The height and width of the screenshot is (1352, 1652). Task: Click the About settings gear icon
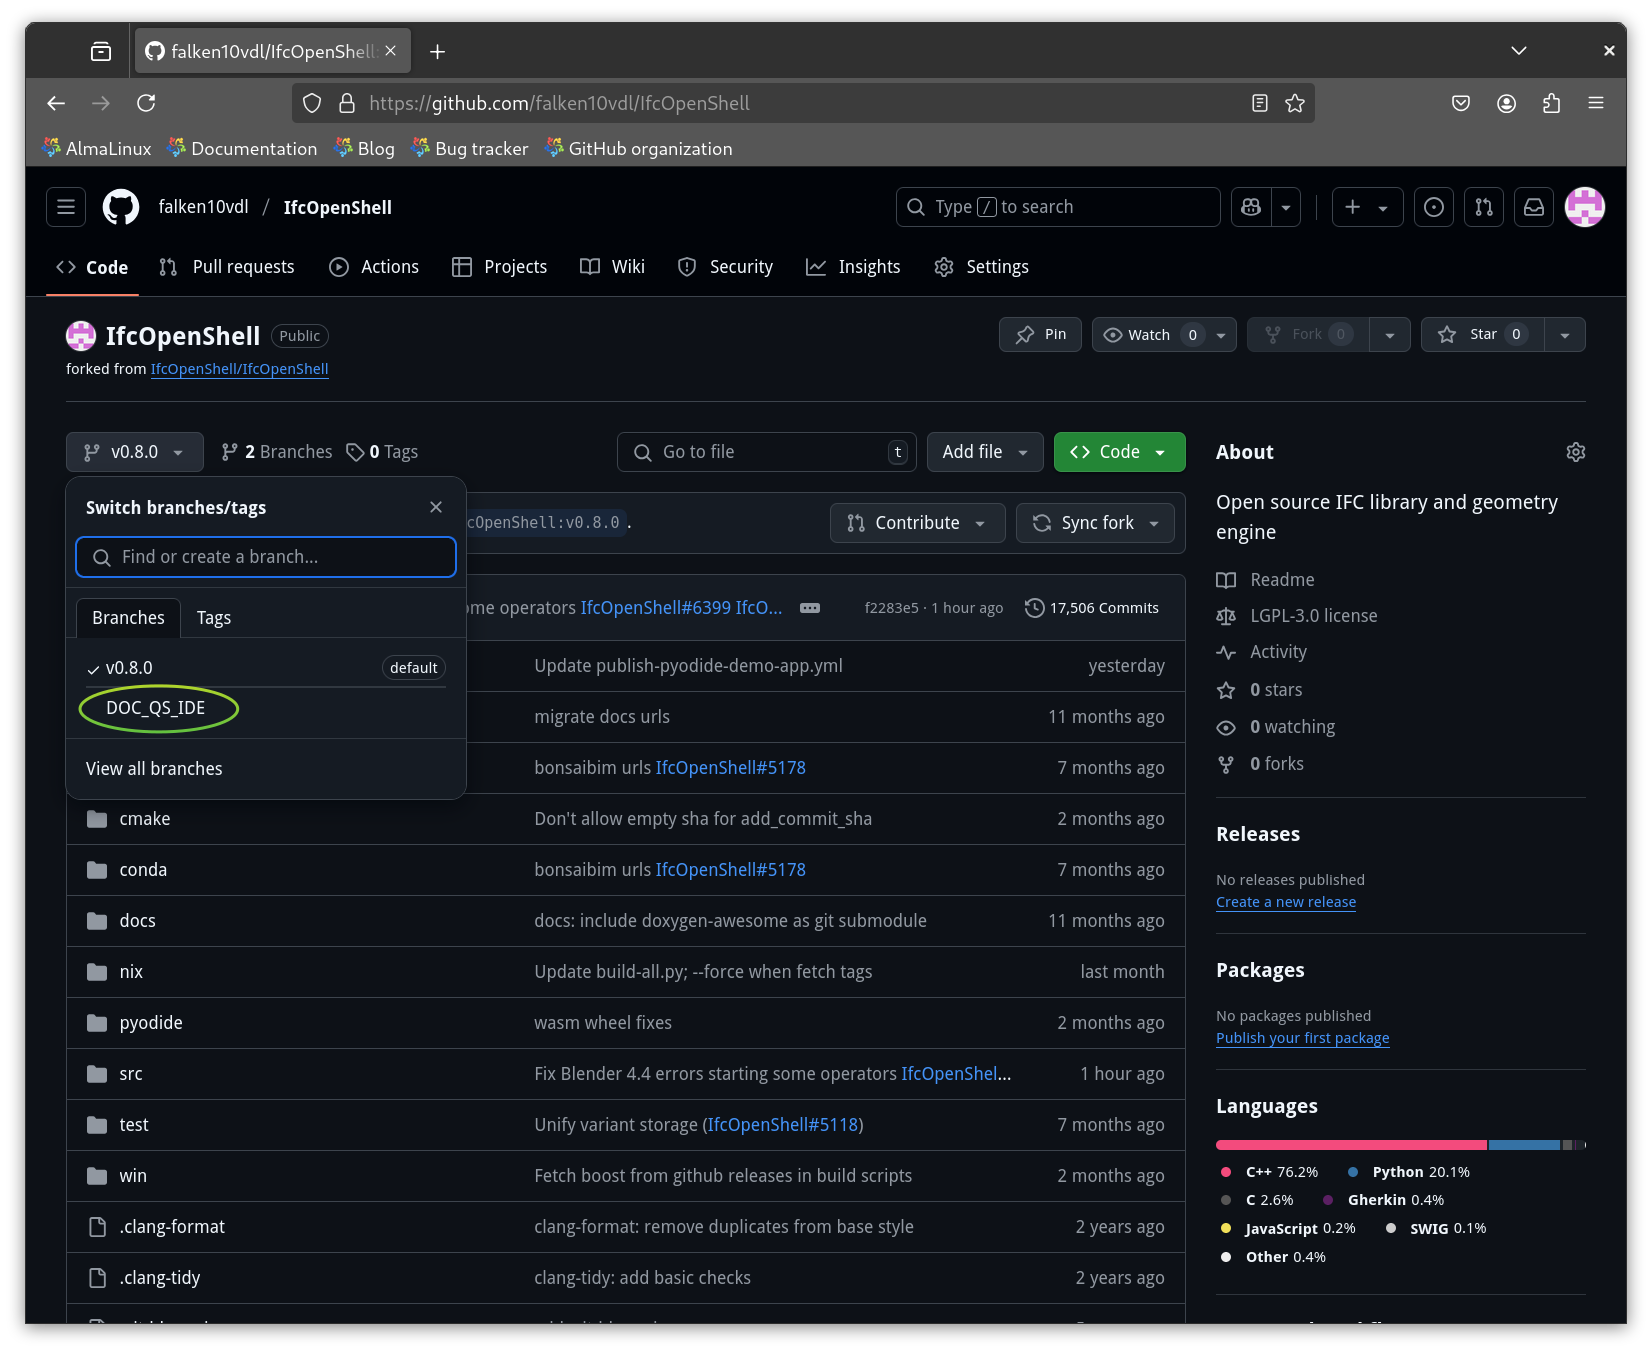pos(1576,452)
